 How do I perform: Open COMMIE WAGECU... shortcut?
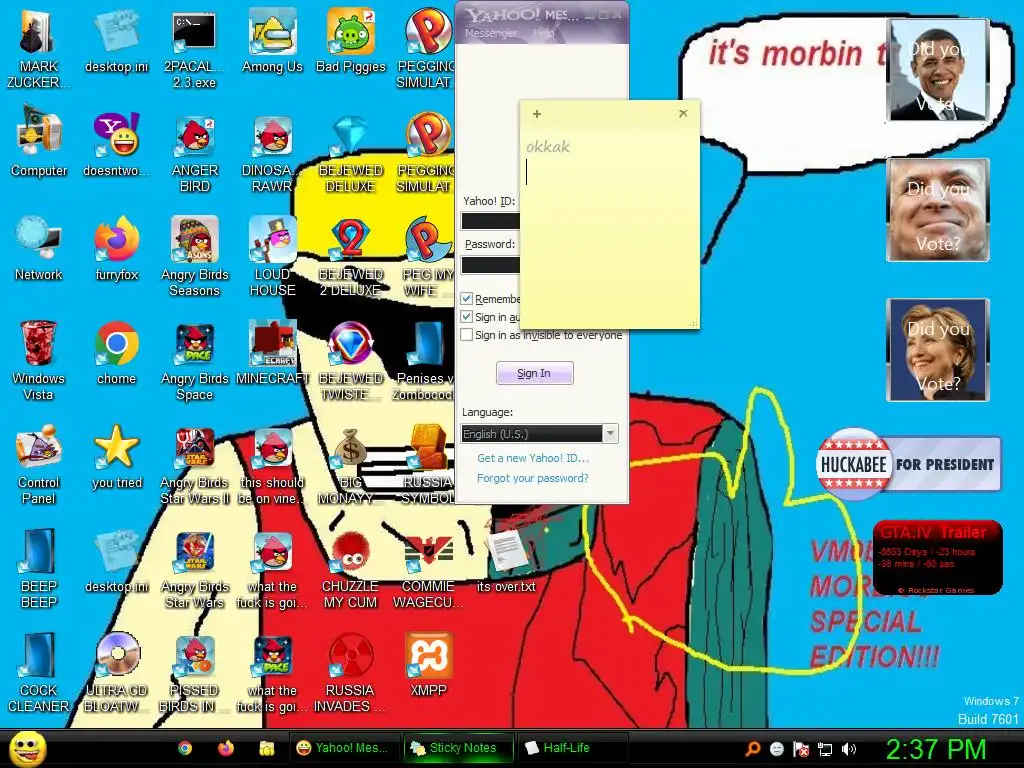click(x=428, y=569)
